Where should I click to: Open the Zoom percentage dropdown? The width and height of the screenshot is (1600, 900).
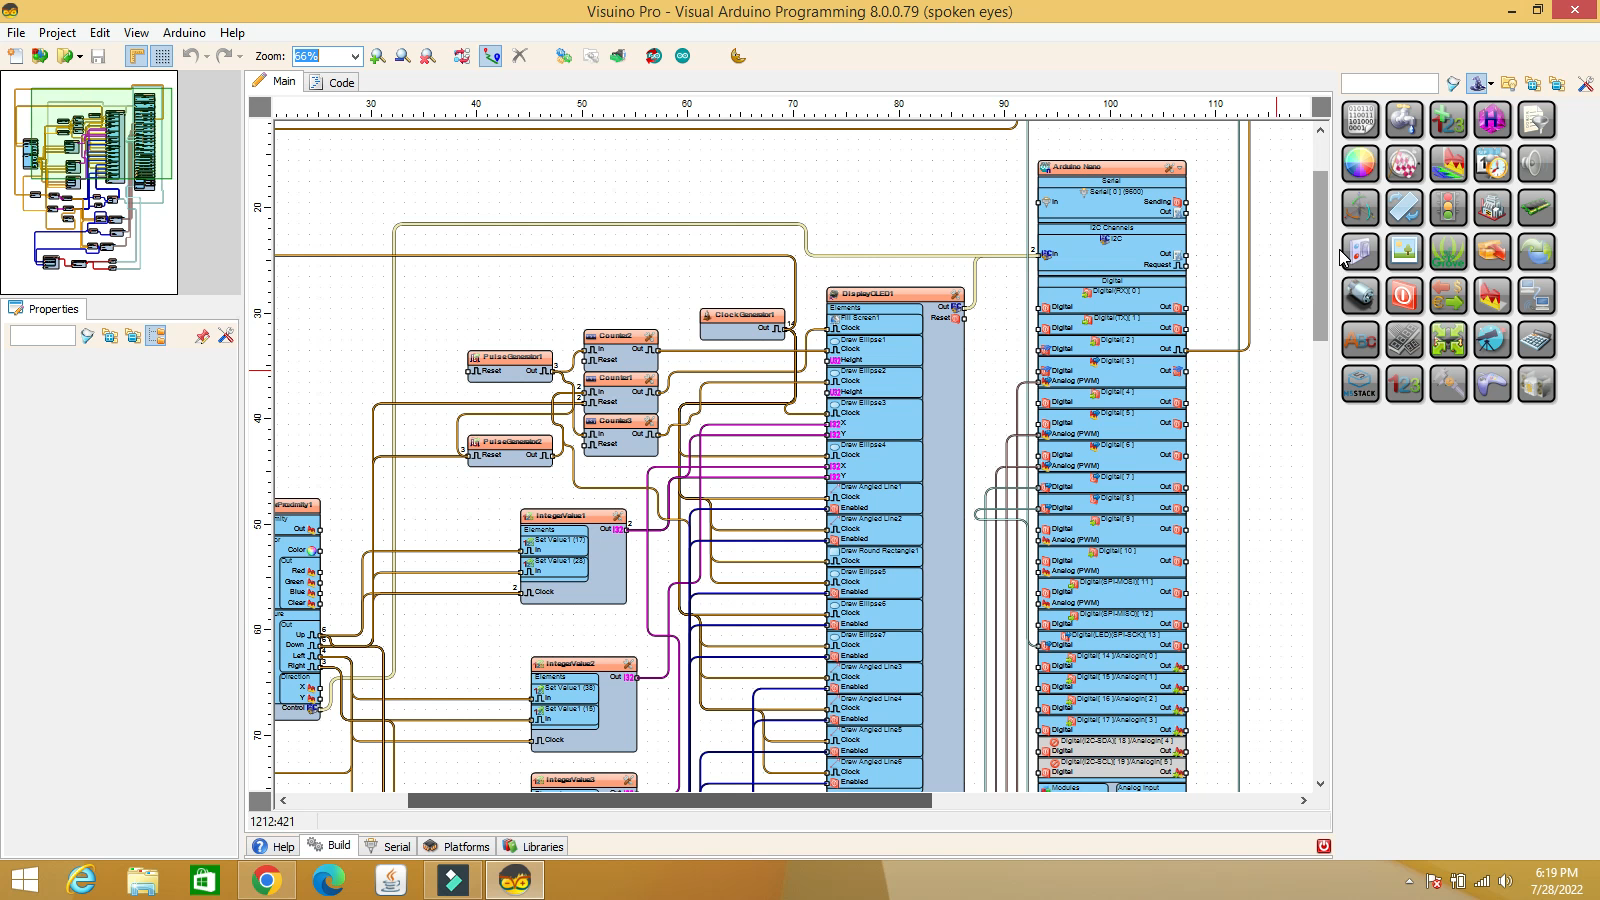coord(355,57)
